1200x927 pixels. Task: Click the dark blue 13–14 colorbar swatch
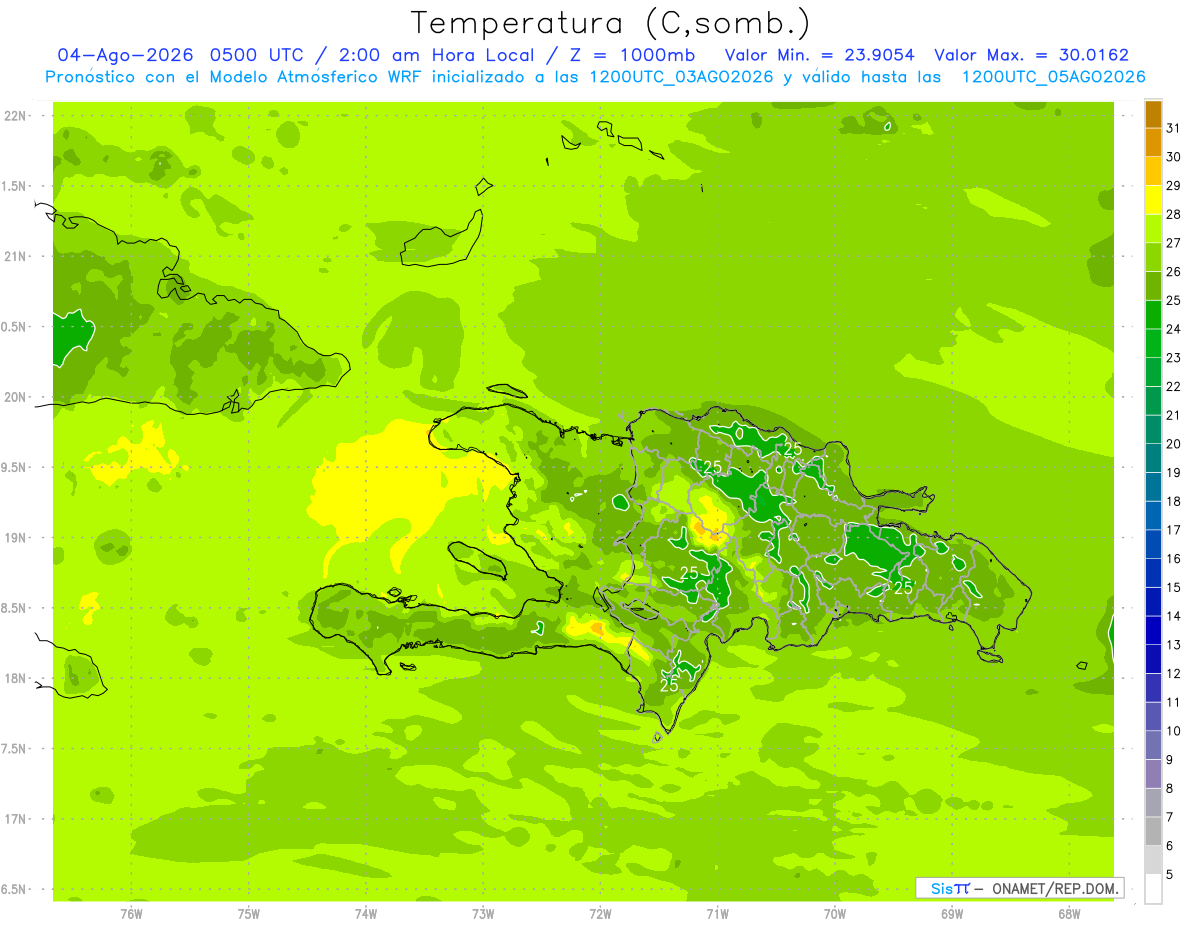click(1153, 631)
